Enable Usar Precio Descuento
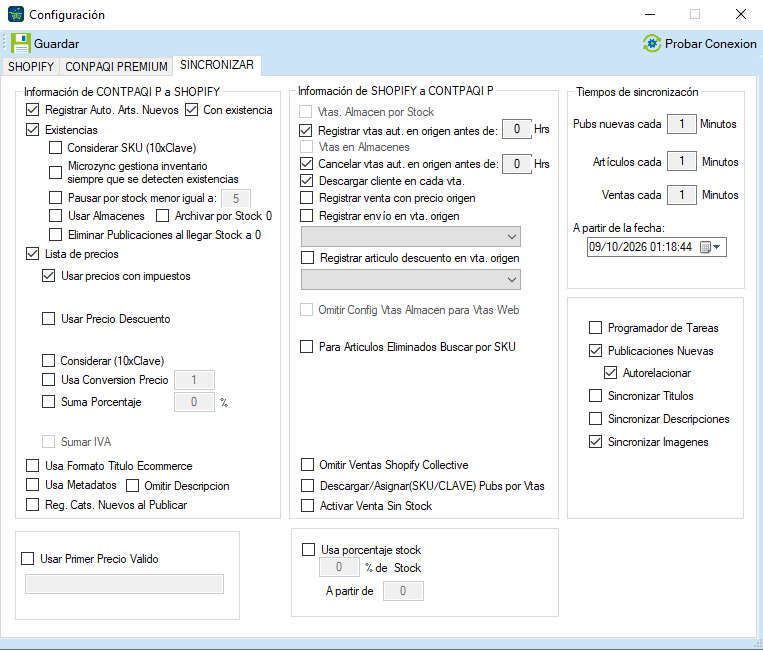763x651 pixels. (49, 319)
